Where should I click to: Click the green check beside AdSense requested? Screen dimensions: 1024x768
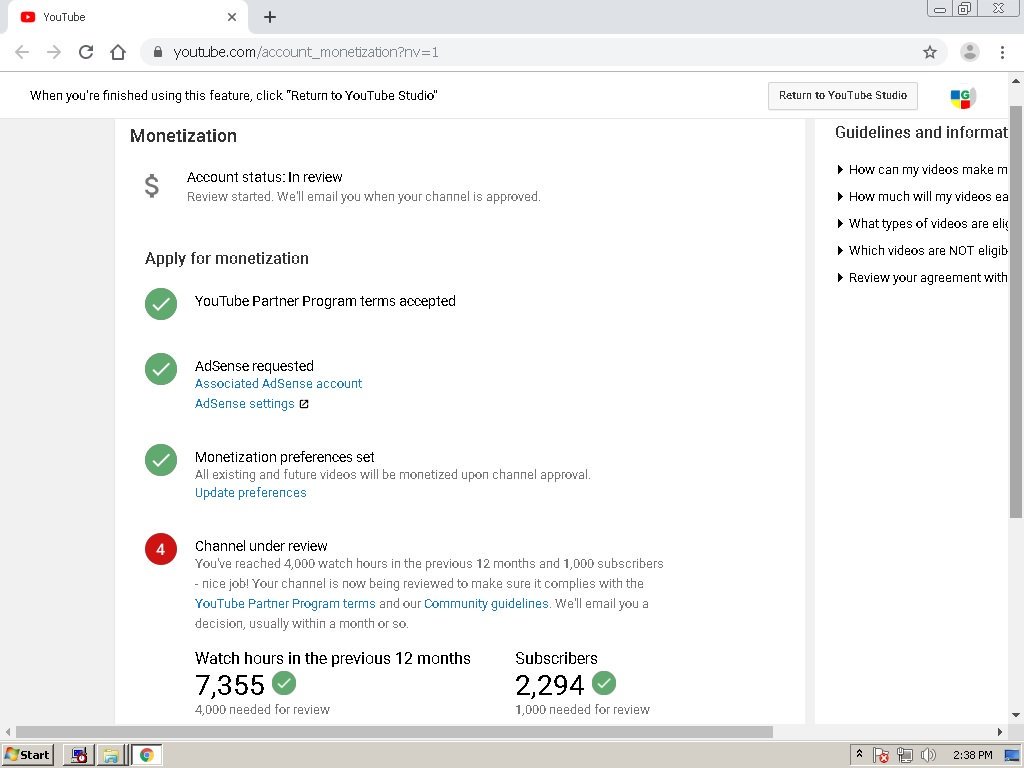[161, 369]
